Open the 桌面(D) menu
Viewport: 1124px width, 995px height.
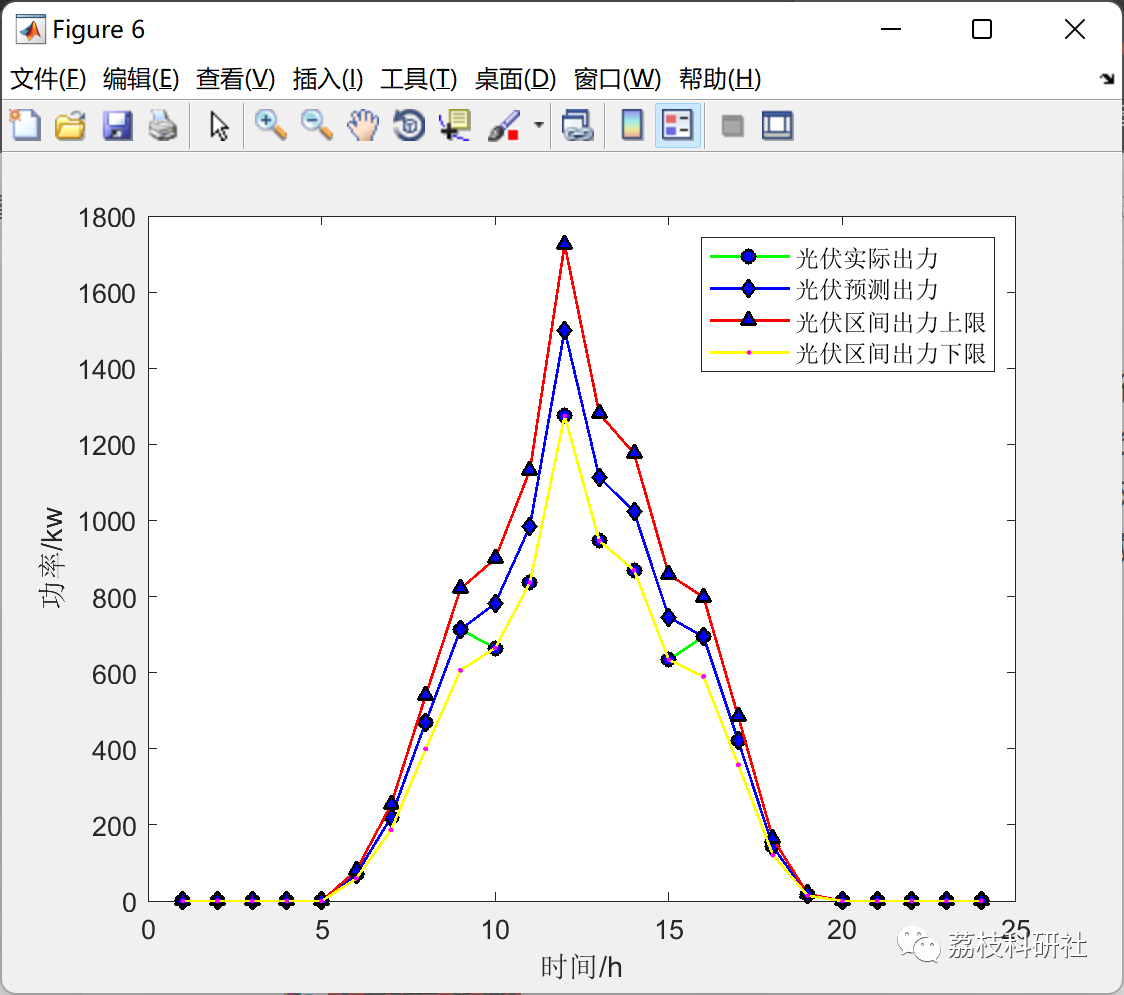click(515, 79)
